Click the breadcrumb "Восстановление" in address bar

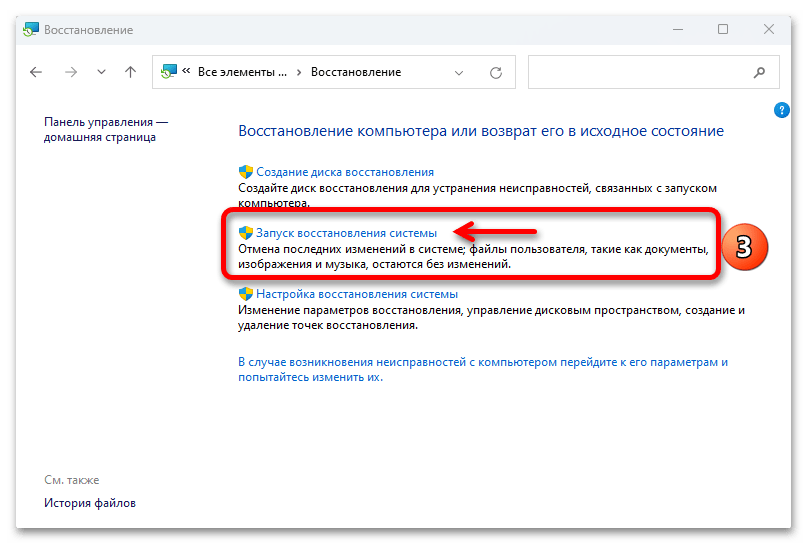(x=356, y=72)
